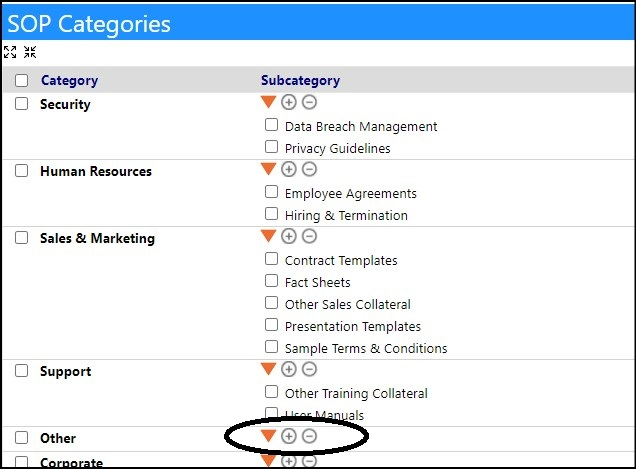The image size is (636, 469).
Task: Check the Data Breach Management checkbox
Action: (x=271, y=125)
